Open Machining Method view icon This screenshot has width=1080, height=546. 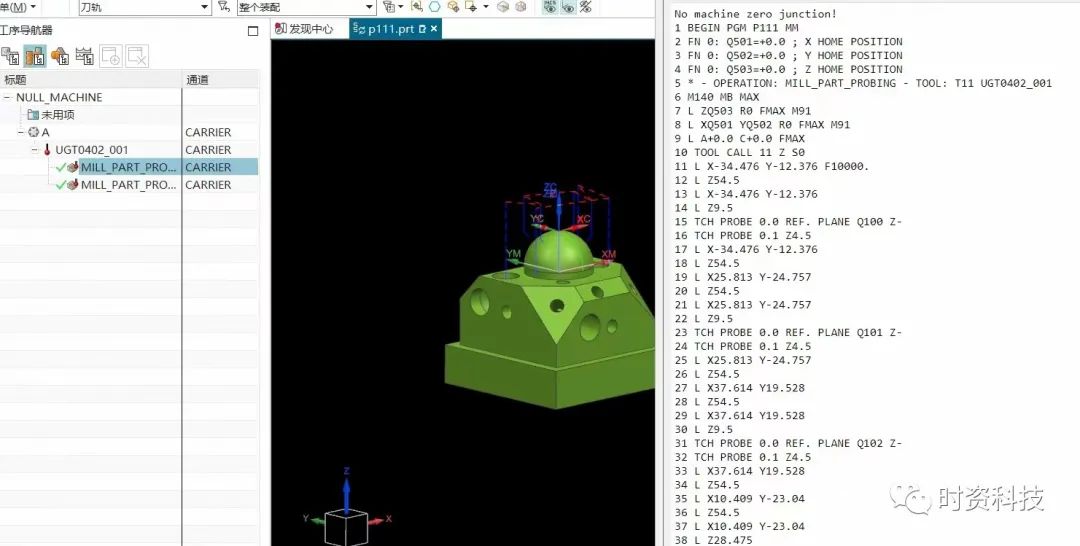click(x=85, y=56)
